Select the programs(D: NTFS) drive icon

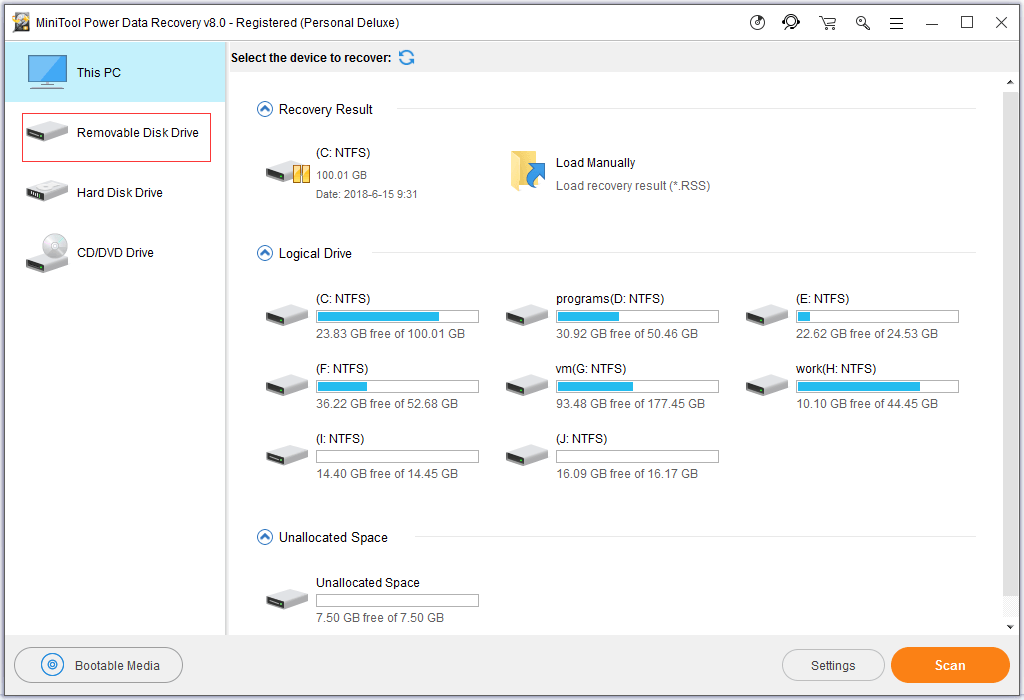(526, 315)
